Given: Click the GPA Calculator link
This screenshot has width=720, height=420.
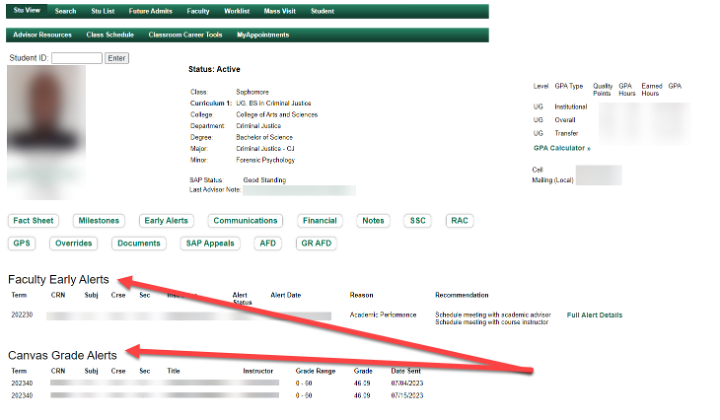Looking at the screenshot, I should 560,148.
